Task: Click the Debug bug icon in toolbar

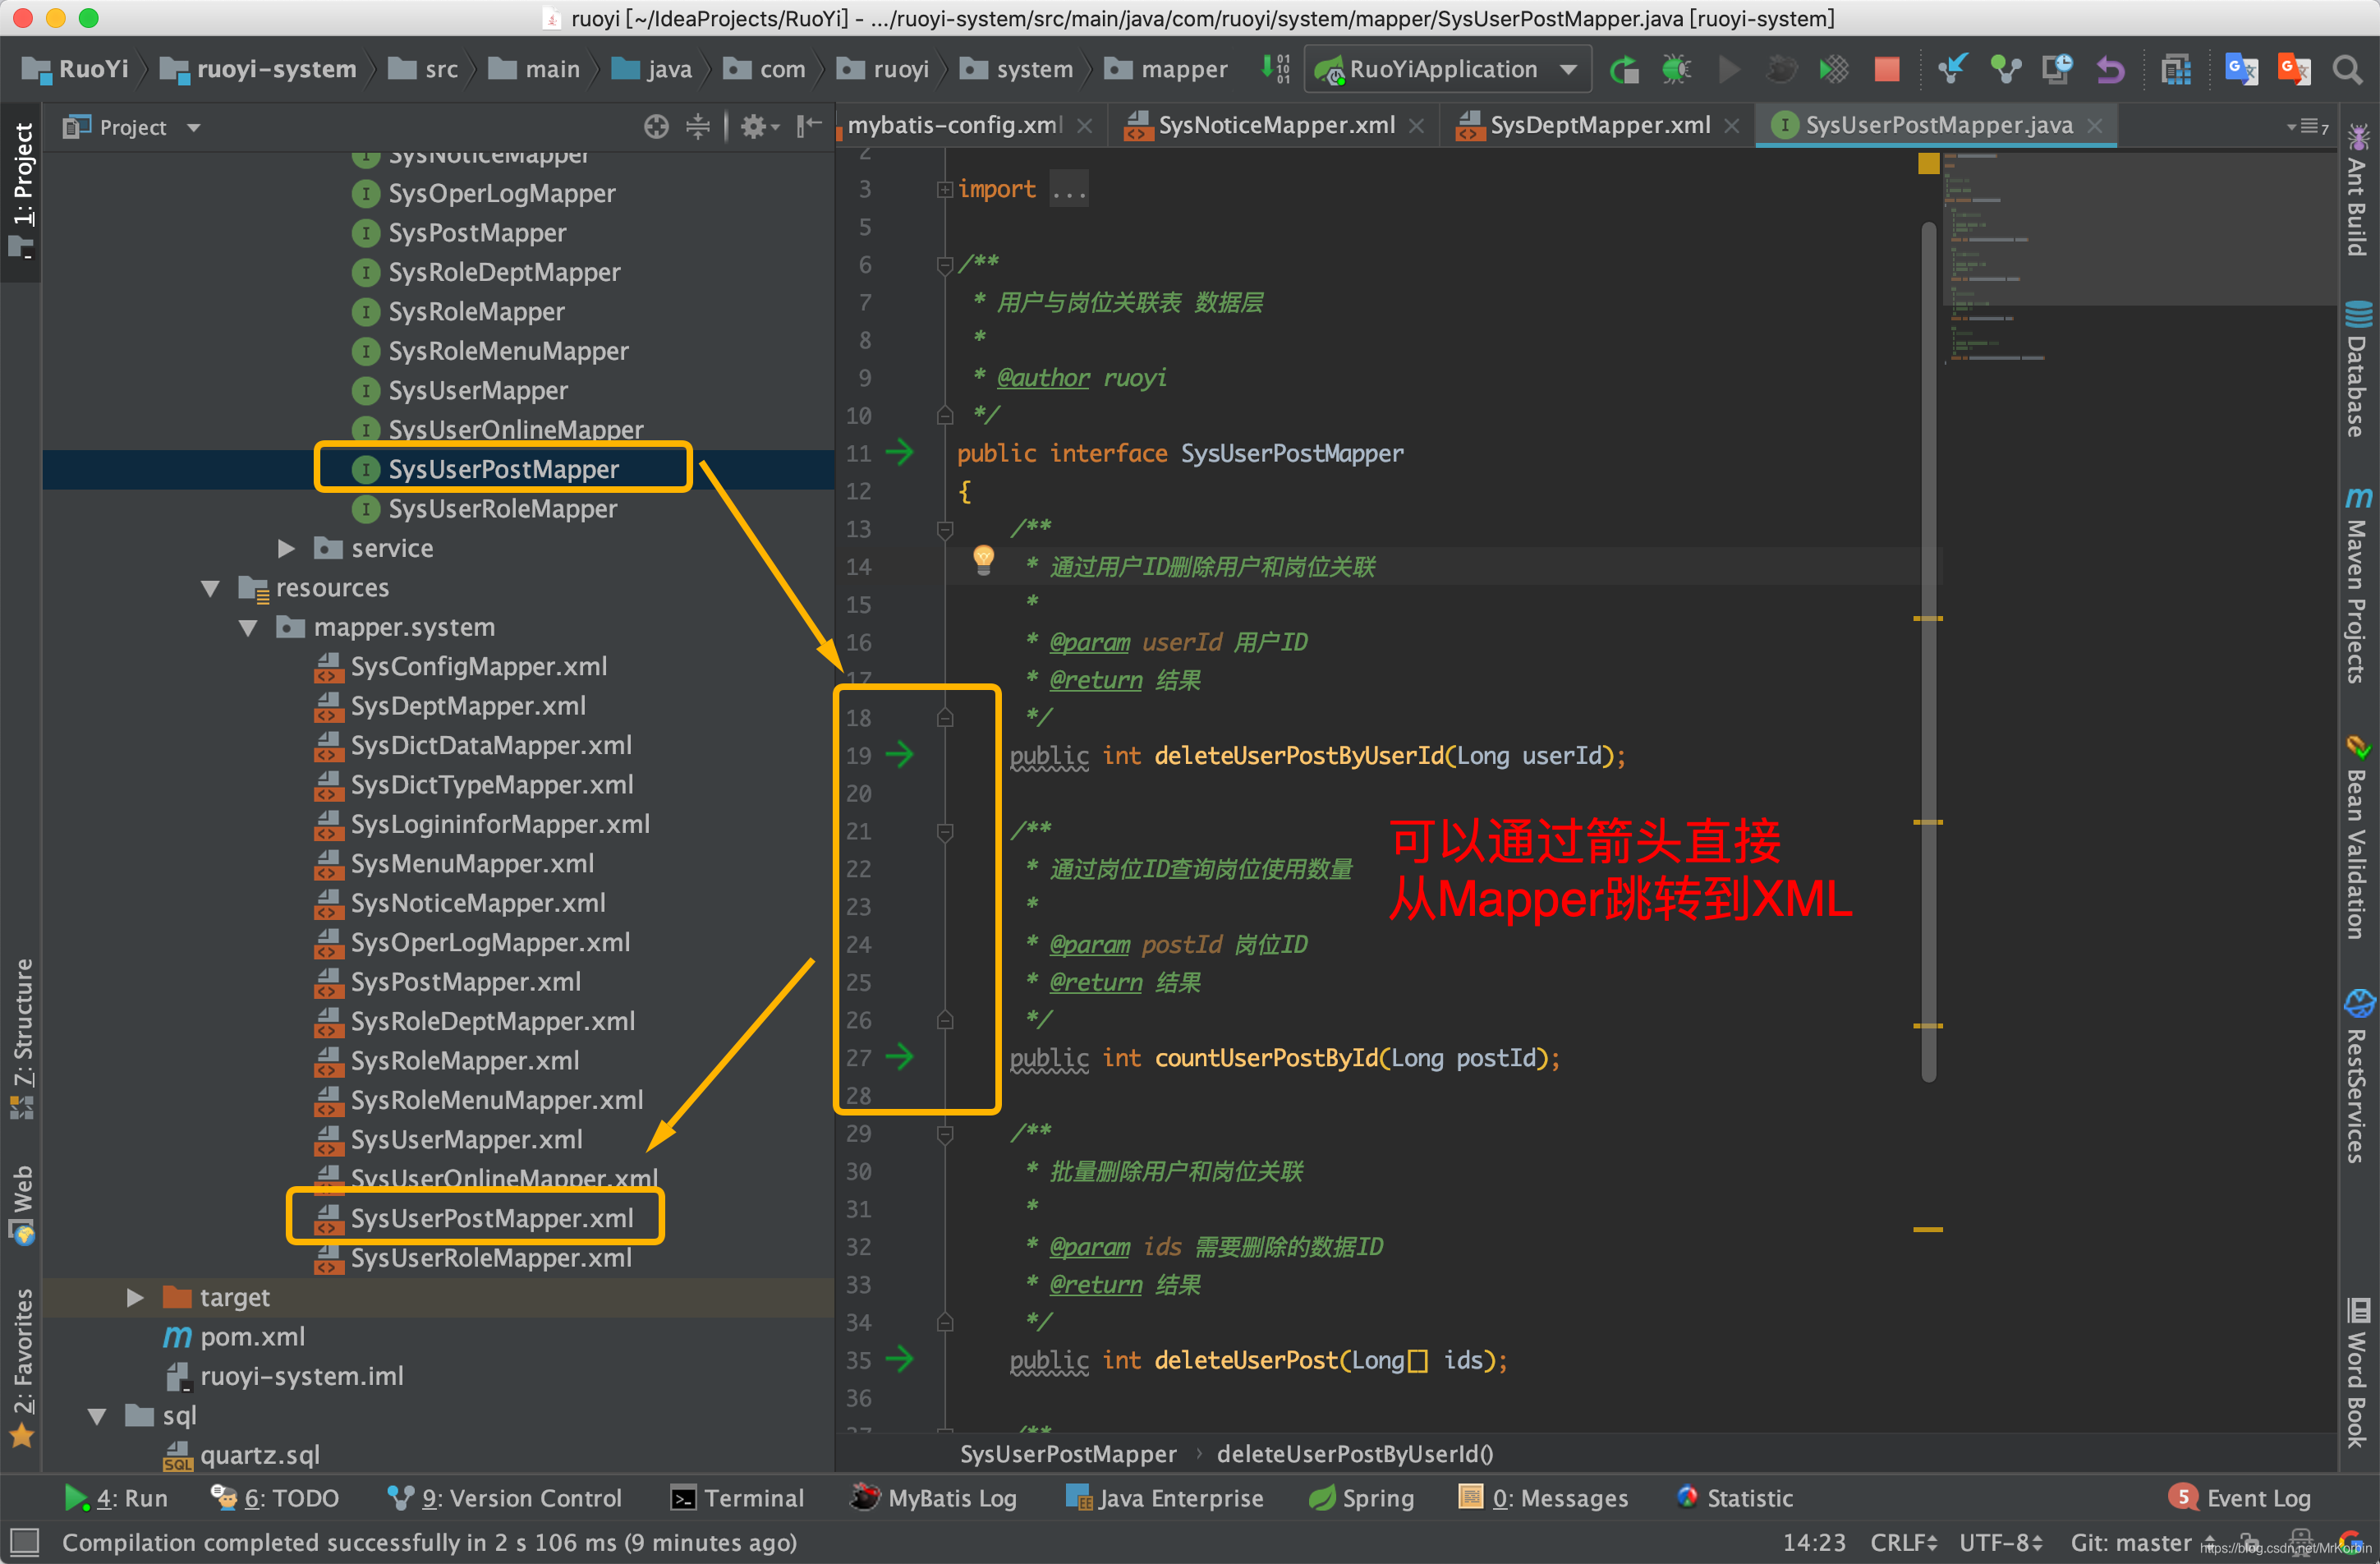Action: (1676, 69)
